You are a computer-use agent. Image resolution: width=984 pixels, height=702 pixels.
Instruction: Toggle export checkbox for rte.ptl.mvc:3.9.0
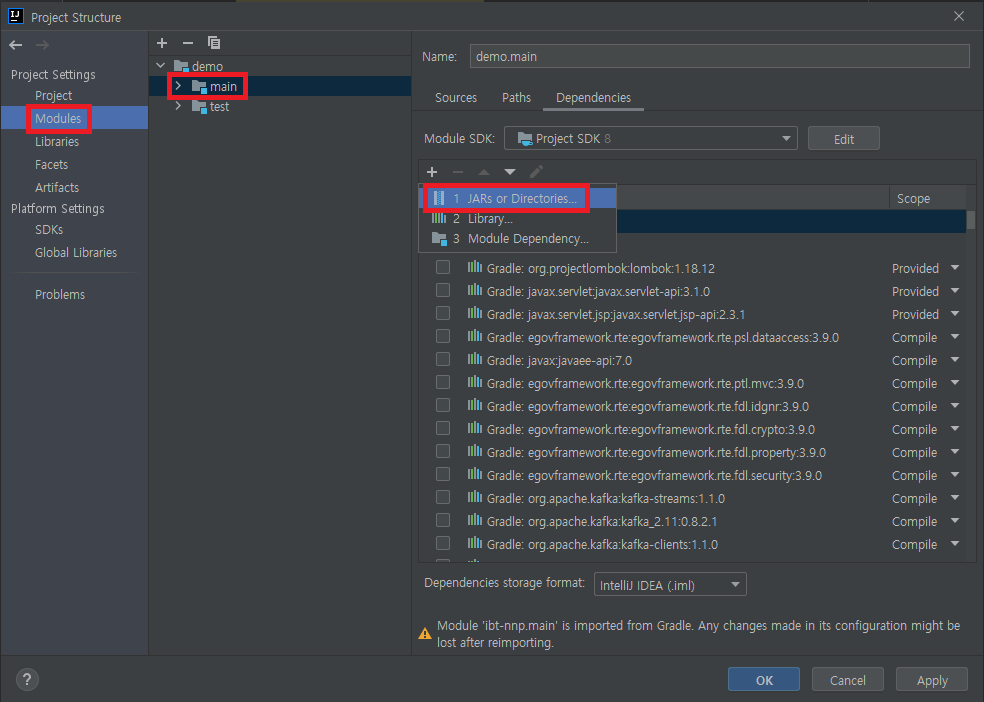pos(443,382)
